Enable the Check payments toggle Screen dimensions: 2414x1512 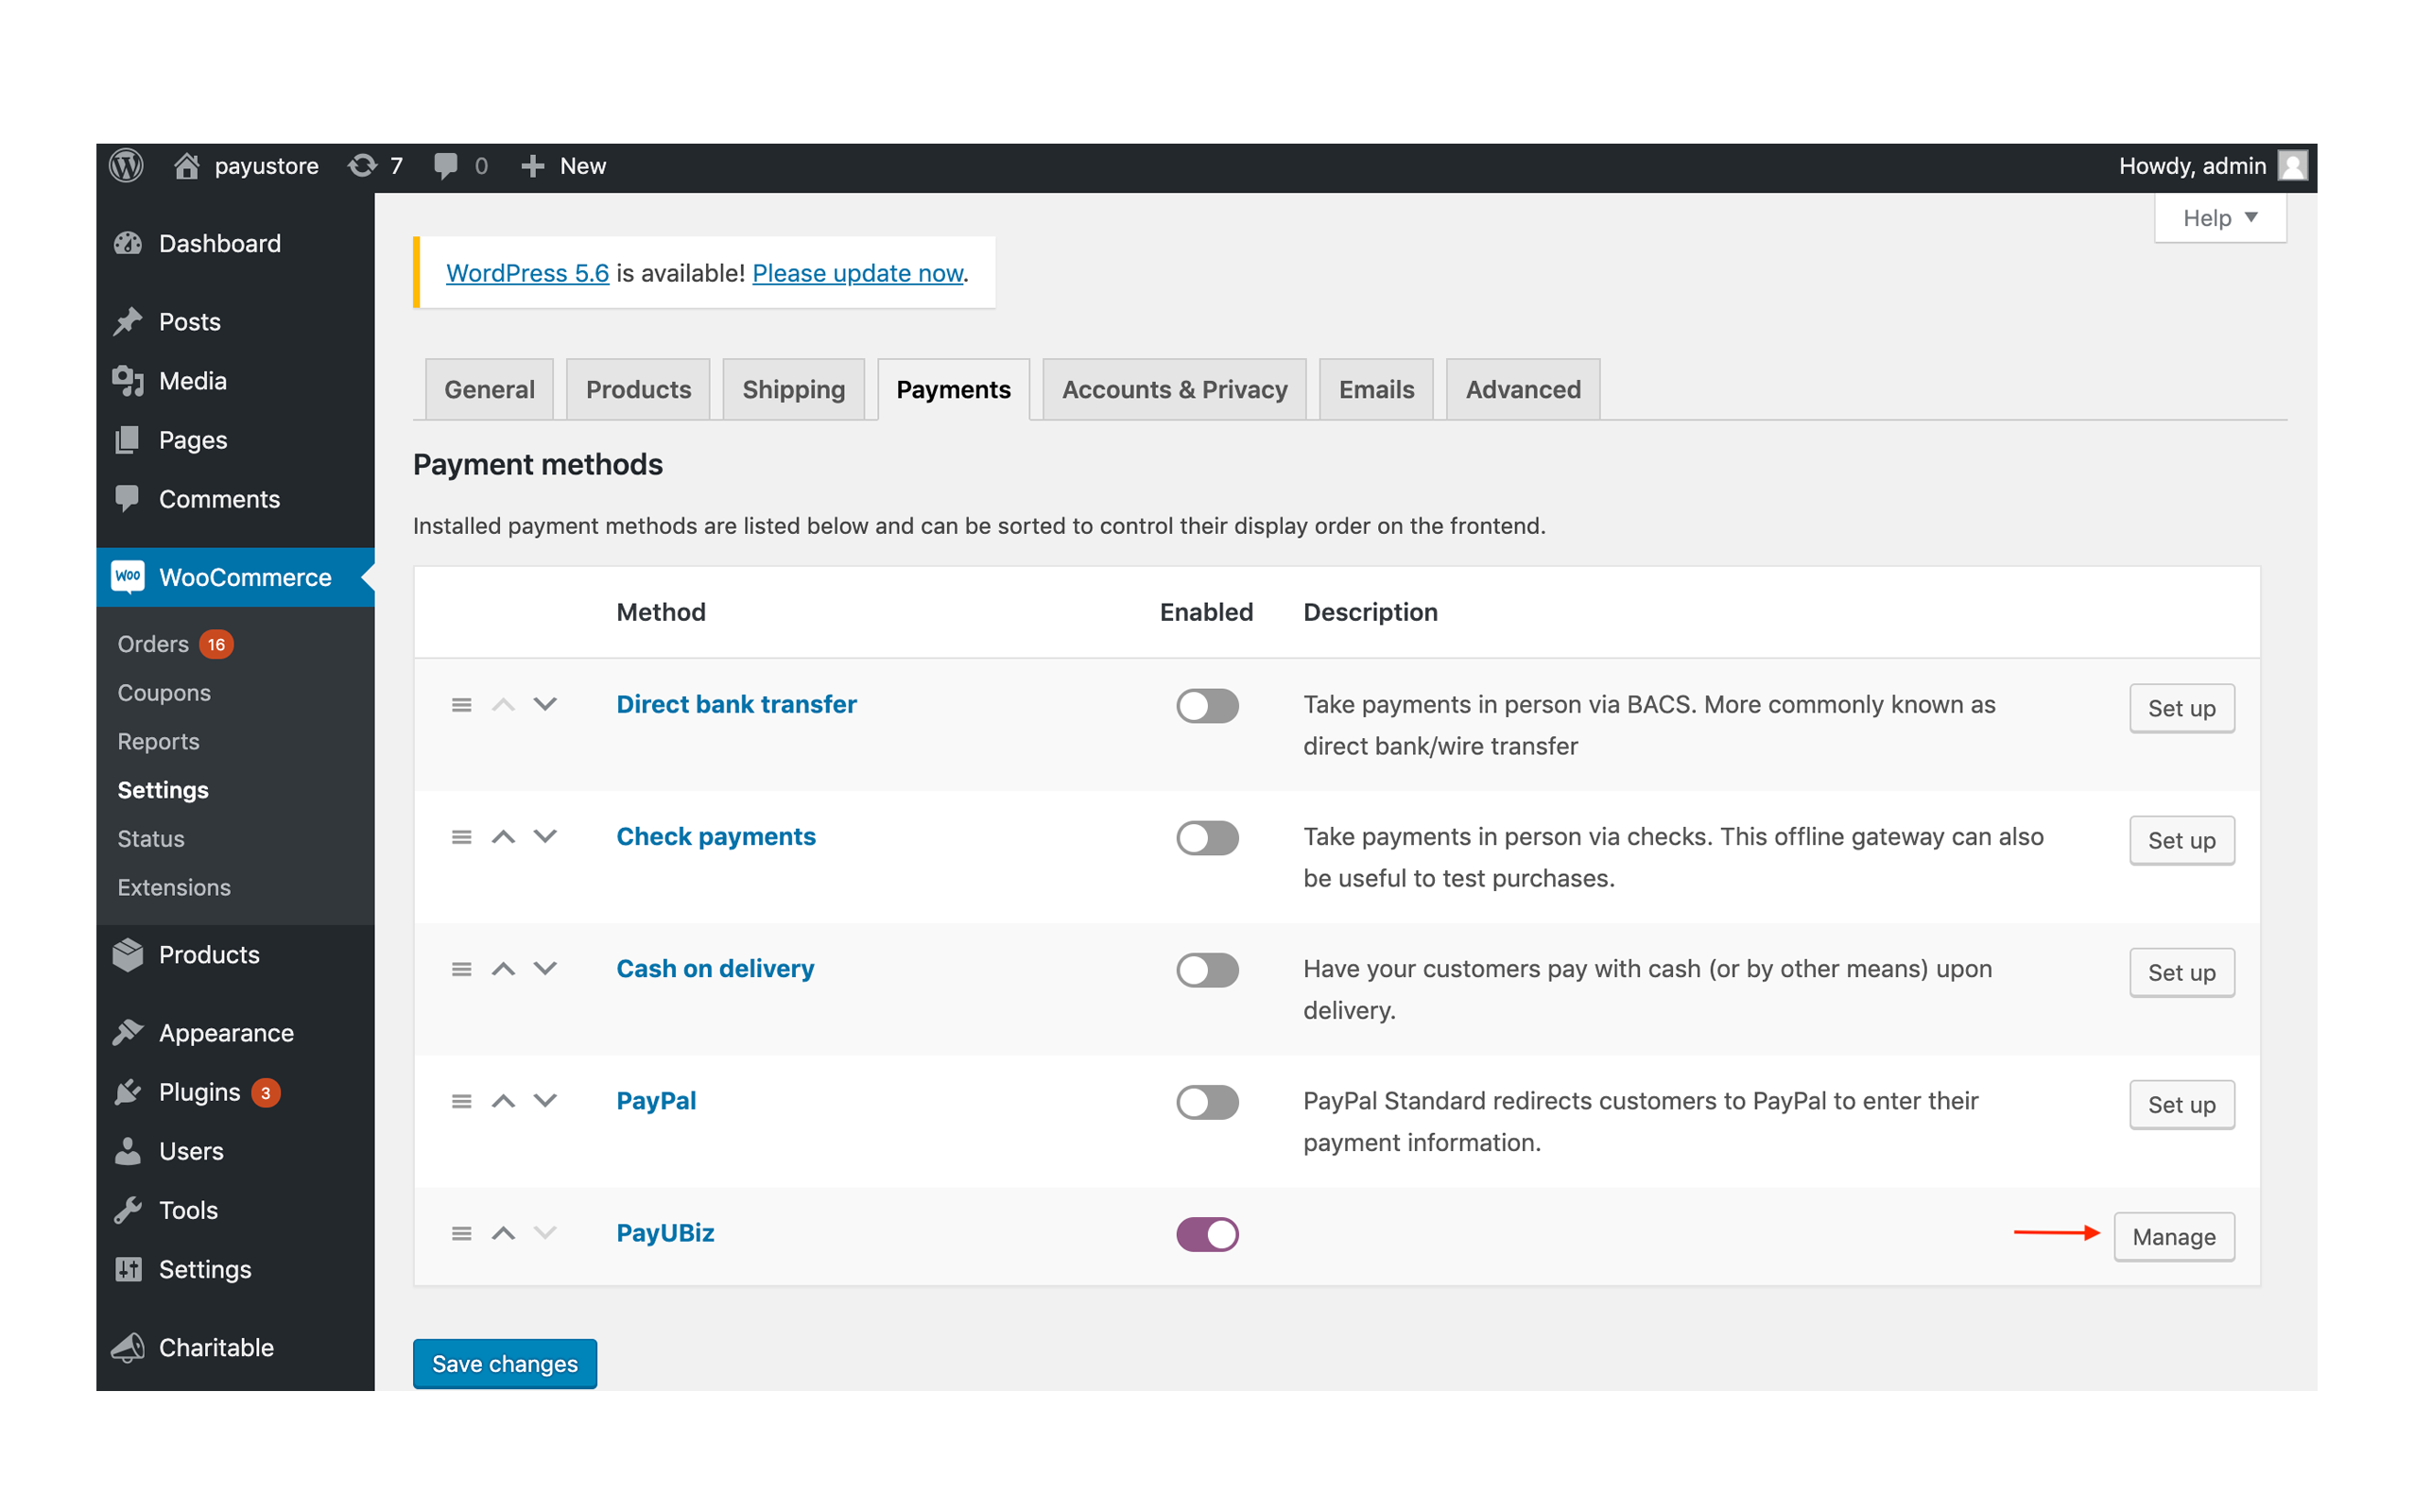[1207, 838]
